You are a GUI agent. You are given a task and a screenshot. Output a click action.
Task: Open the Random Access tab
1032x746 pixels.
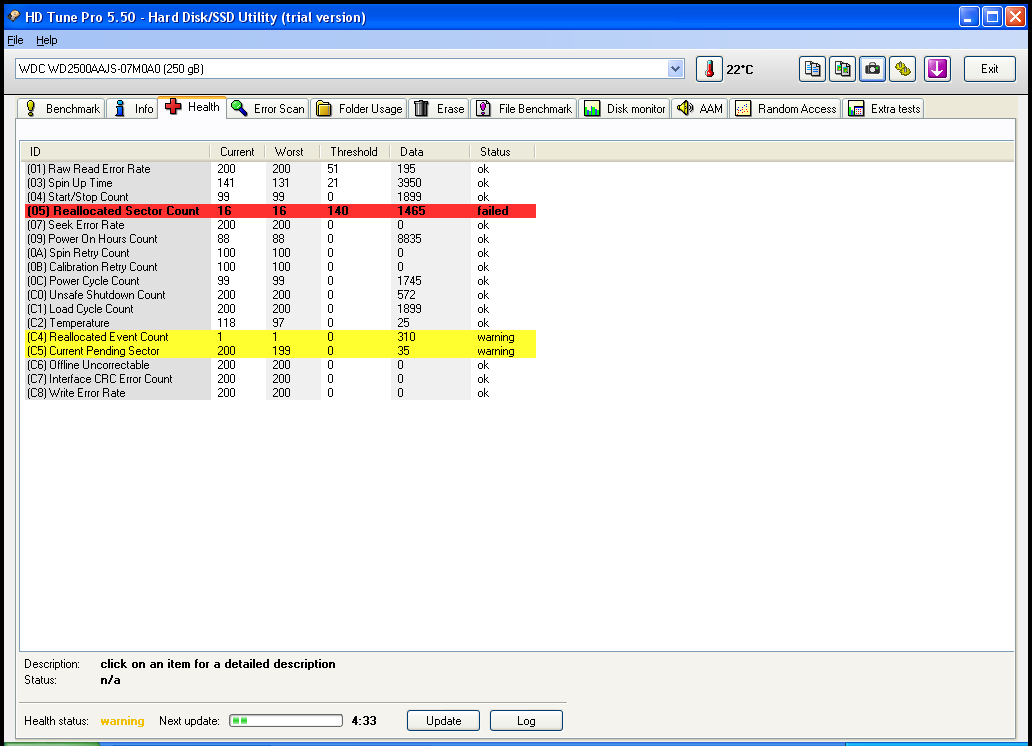coord(785,109)
